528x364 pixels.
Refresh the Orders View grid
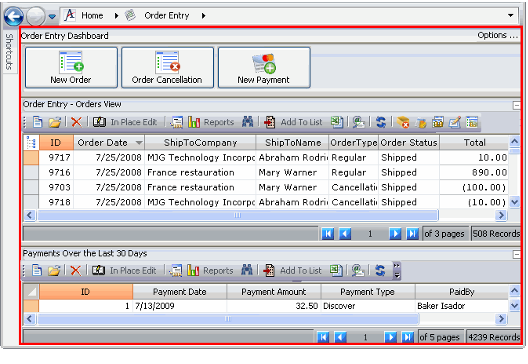click(x=381, y=122)
